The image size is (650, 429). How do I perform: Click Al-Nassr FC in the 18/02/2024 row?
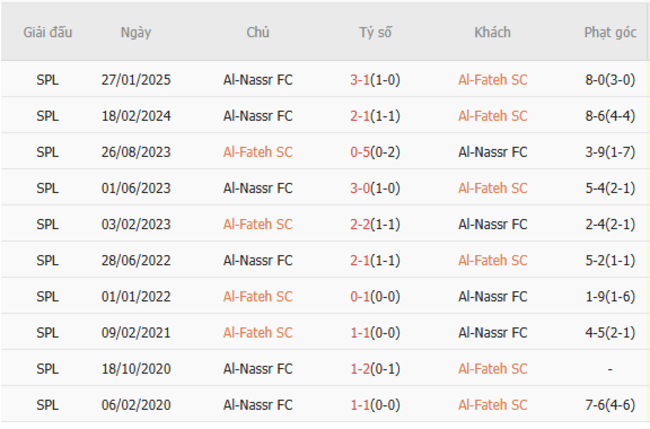point(258,116)
